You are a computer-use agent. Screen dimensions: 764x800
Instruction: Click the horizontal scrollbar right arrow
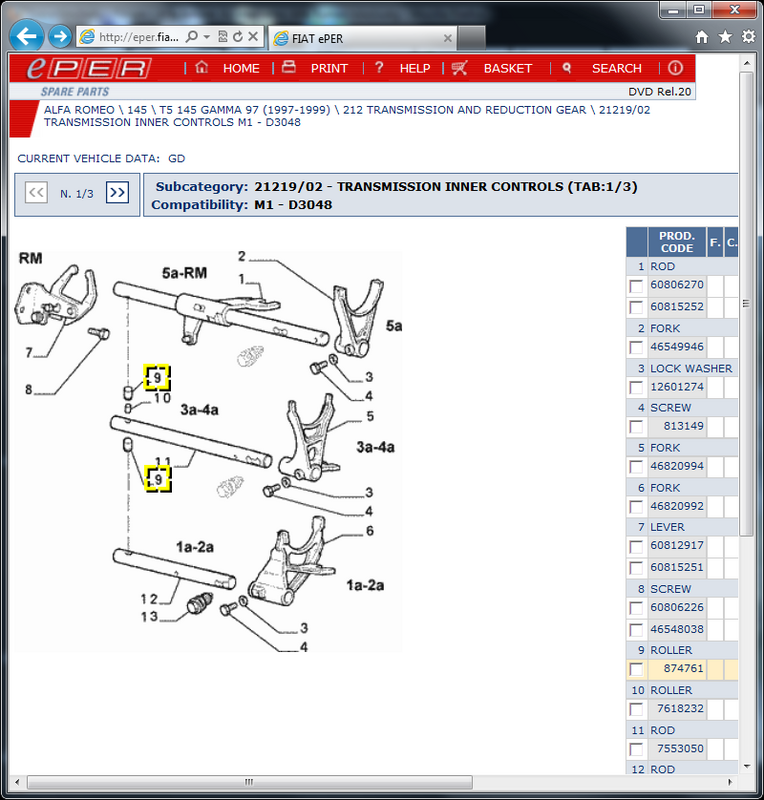point(730,782)
